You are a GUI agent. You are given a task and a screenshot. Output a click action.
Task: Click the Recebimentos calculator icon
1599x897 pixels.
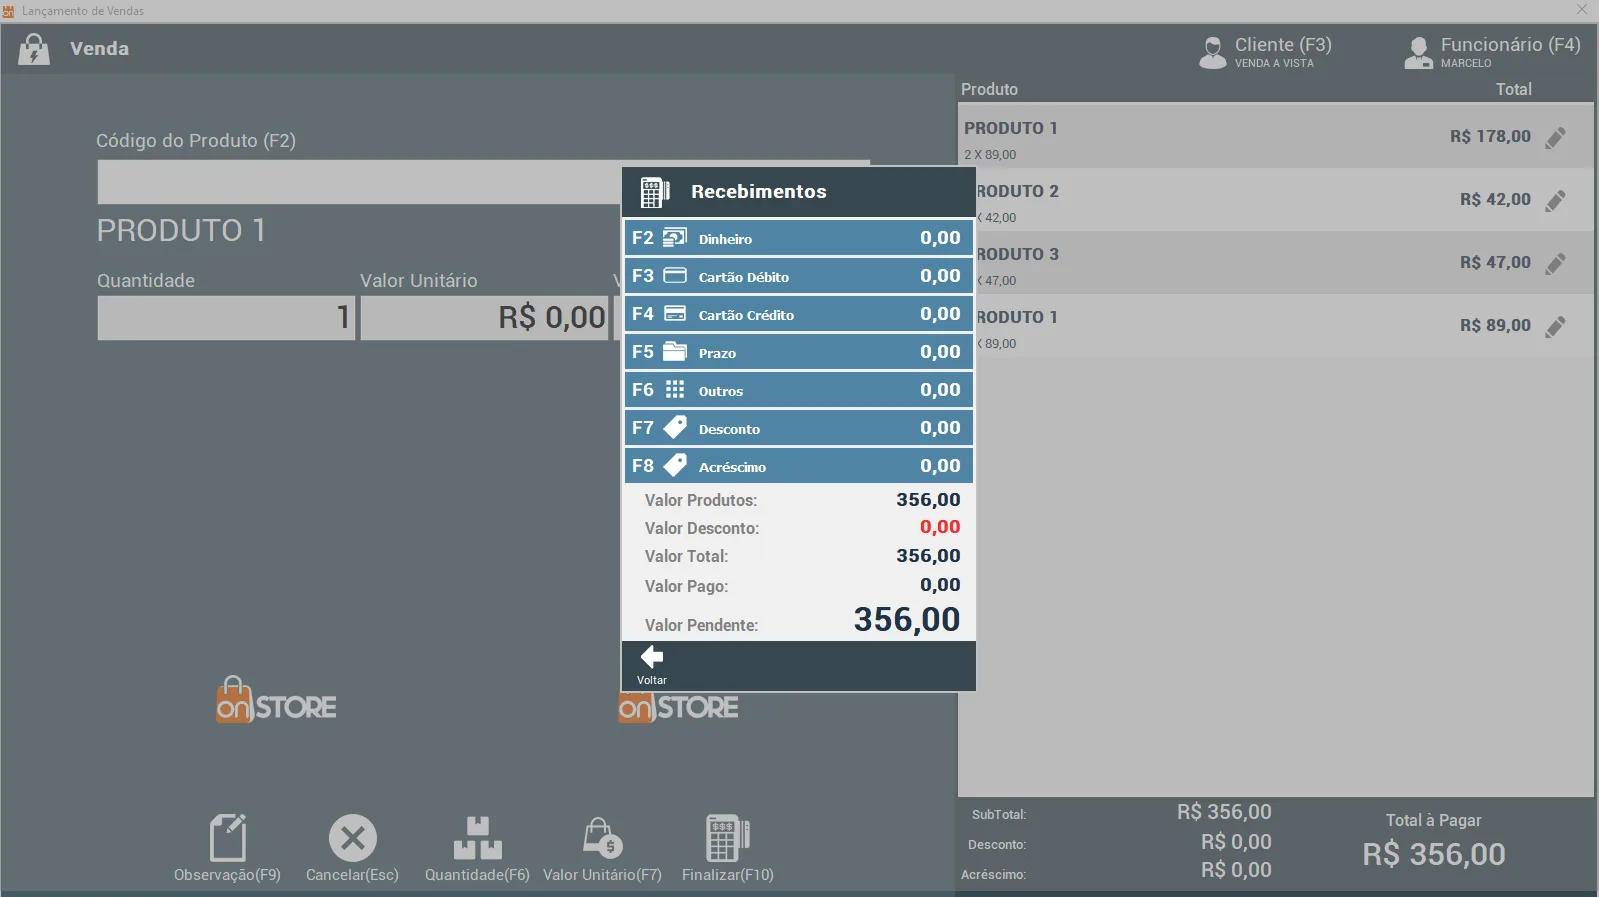[655, 192]
